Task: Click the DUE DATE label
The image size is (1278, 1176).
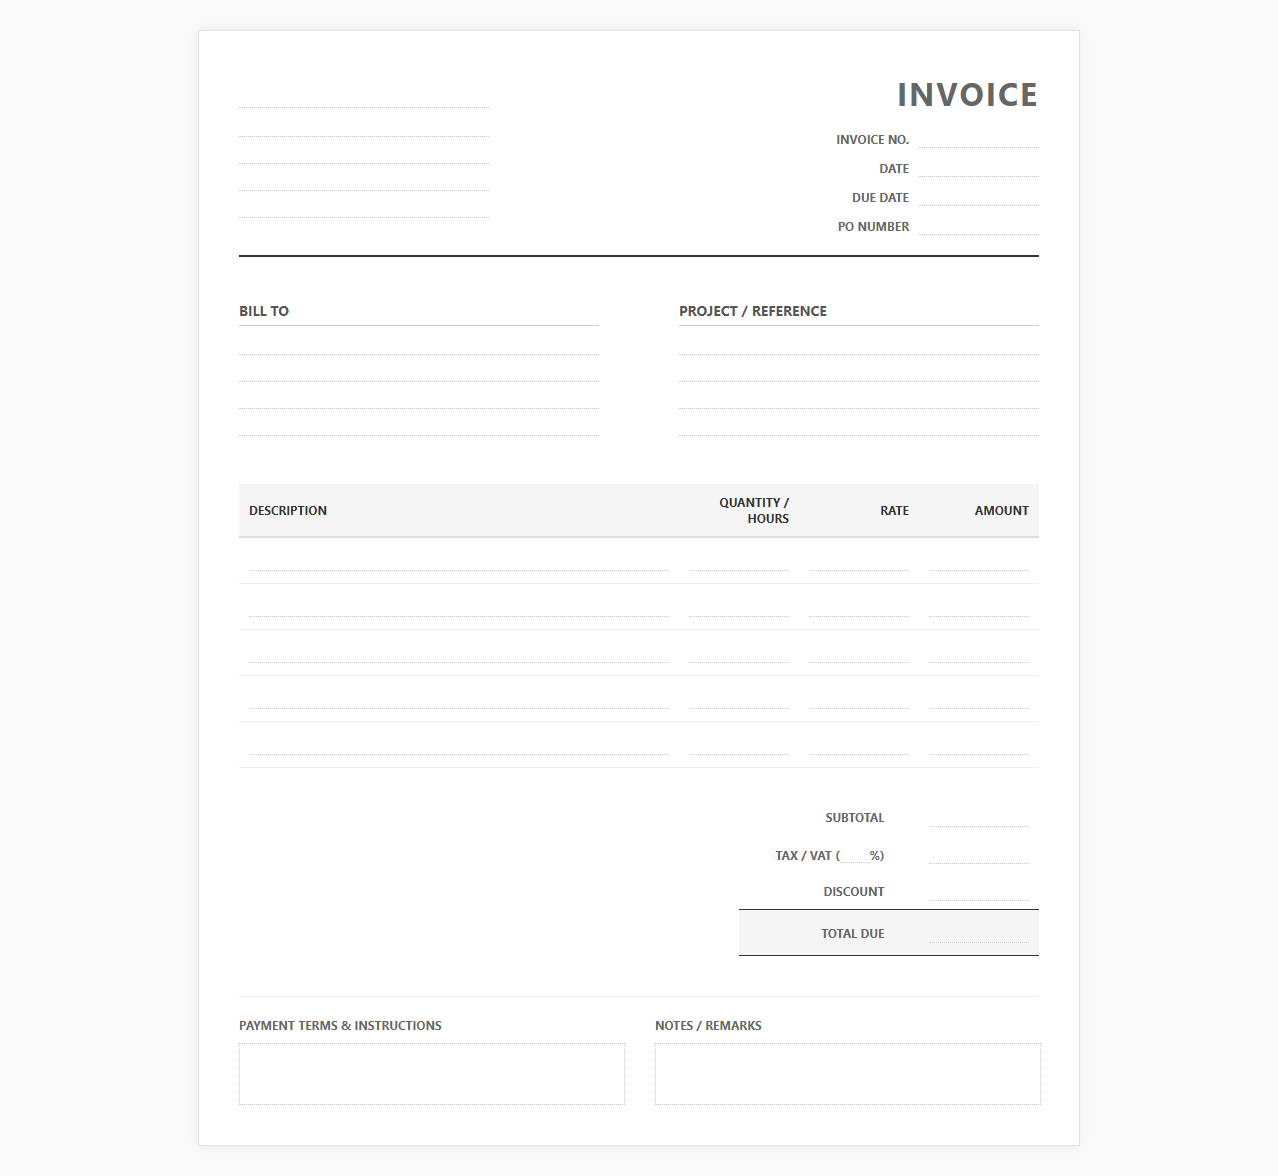Action: pyautogui.click(x=881, y=197)
